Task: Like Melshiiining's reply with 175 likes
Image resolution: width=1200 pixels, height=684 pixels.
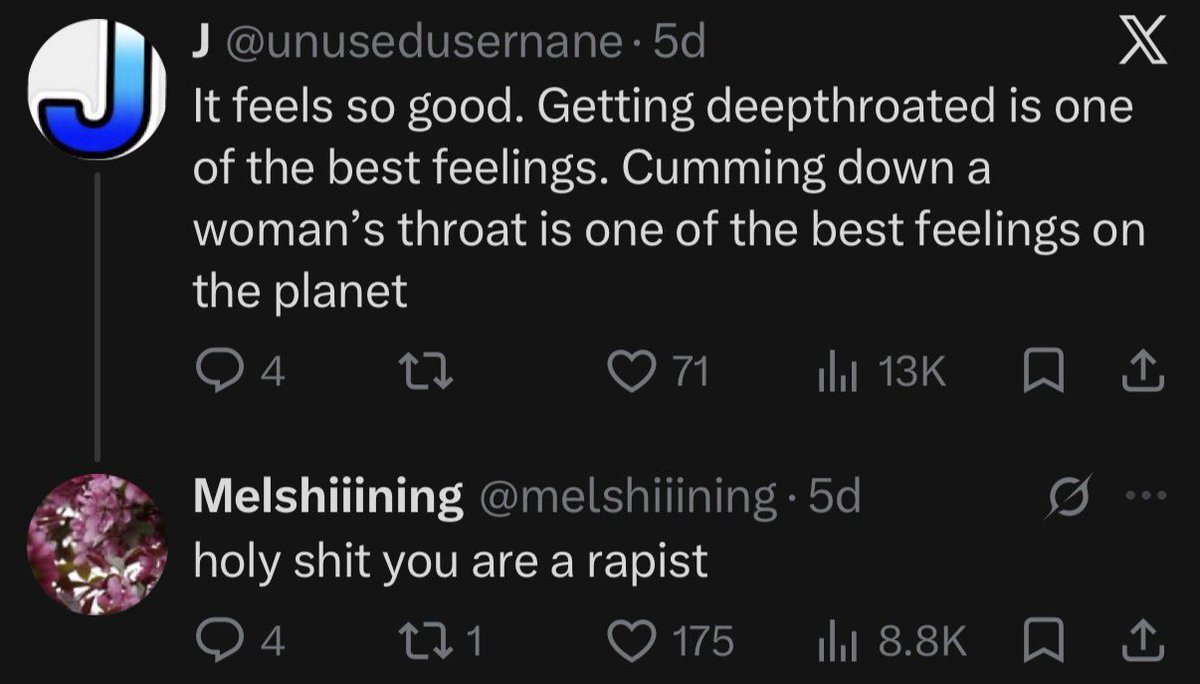Action: point(671,640)
